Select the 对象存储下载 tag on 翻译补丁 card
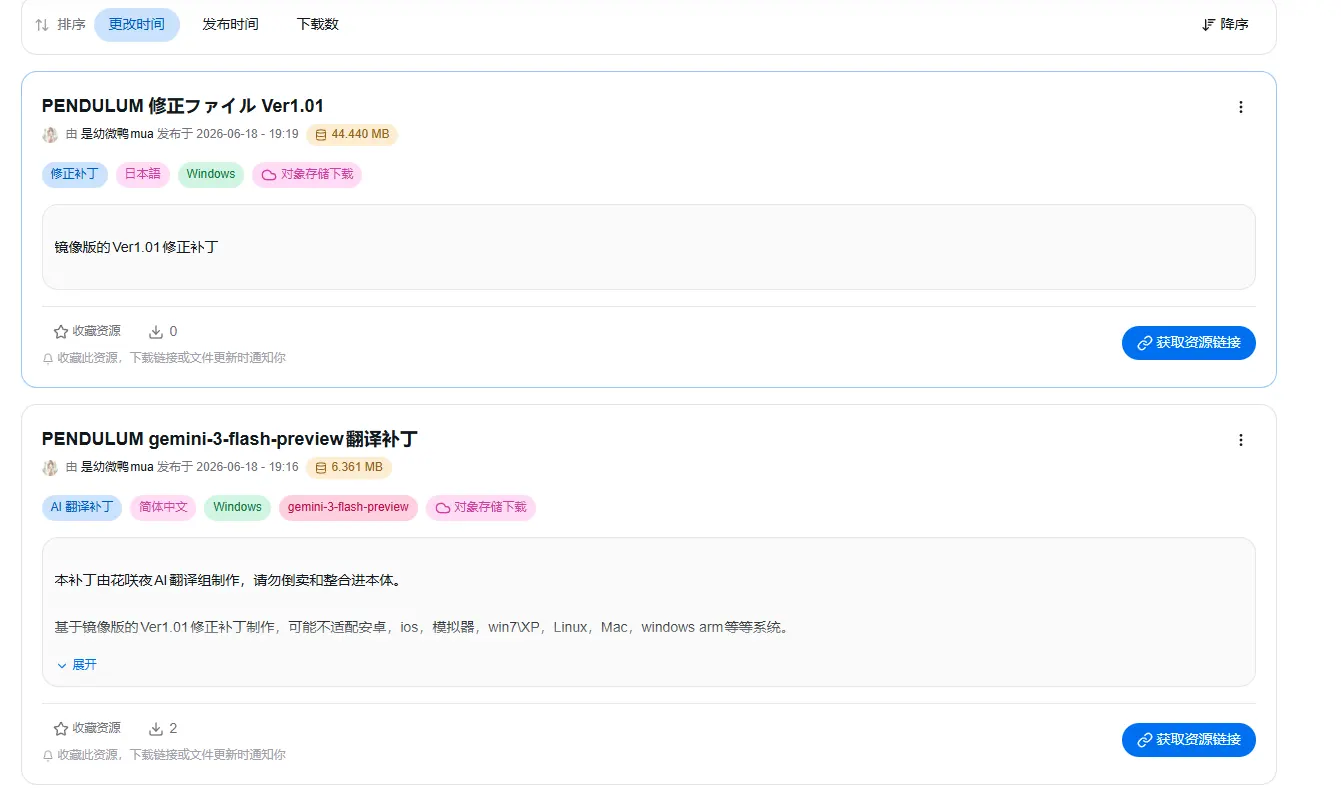1341x802 pixels. [x=481, y=507]
